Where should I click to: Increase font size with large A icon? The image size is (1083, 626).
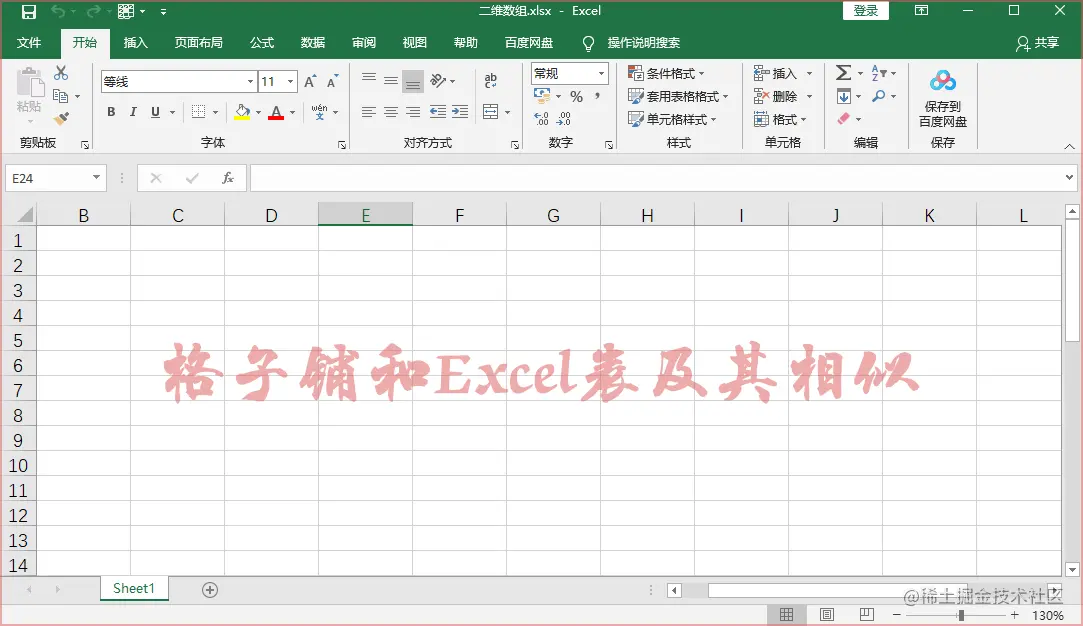[x=310, y=82]
